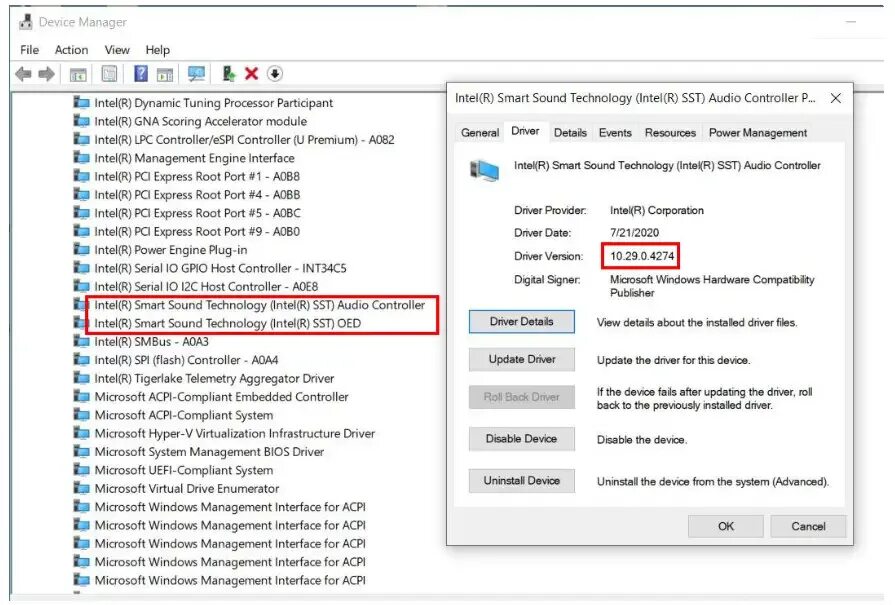Open the File menu
Viewport: 895px width, 605px height.
tap(30, 50)
